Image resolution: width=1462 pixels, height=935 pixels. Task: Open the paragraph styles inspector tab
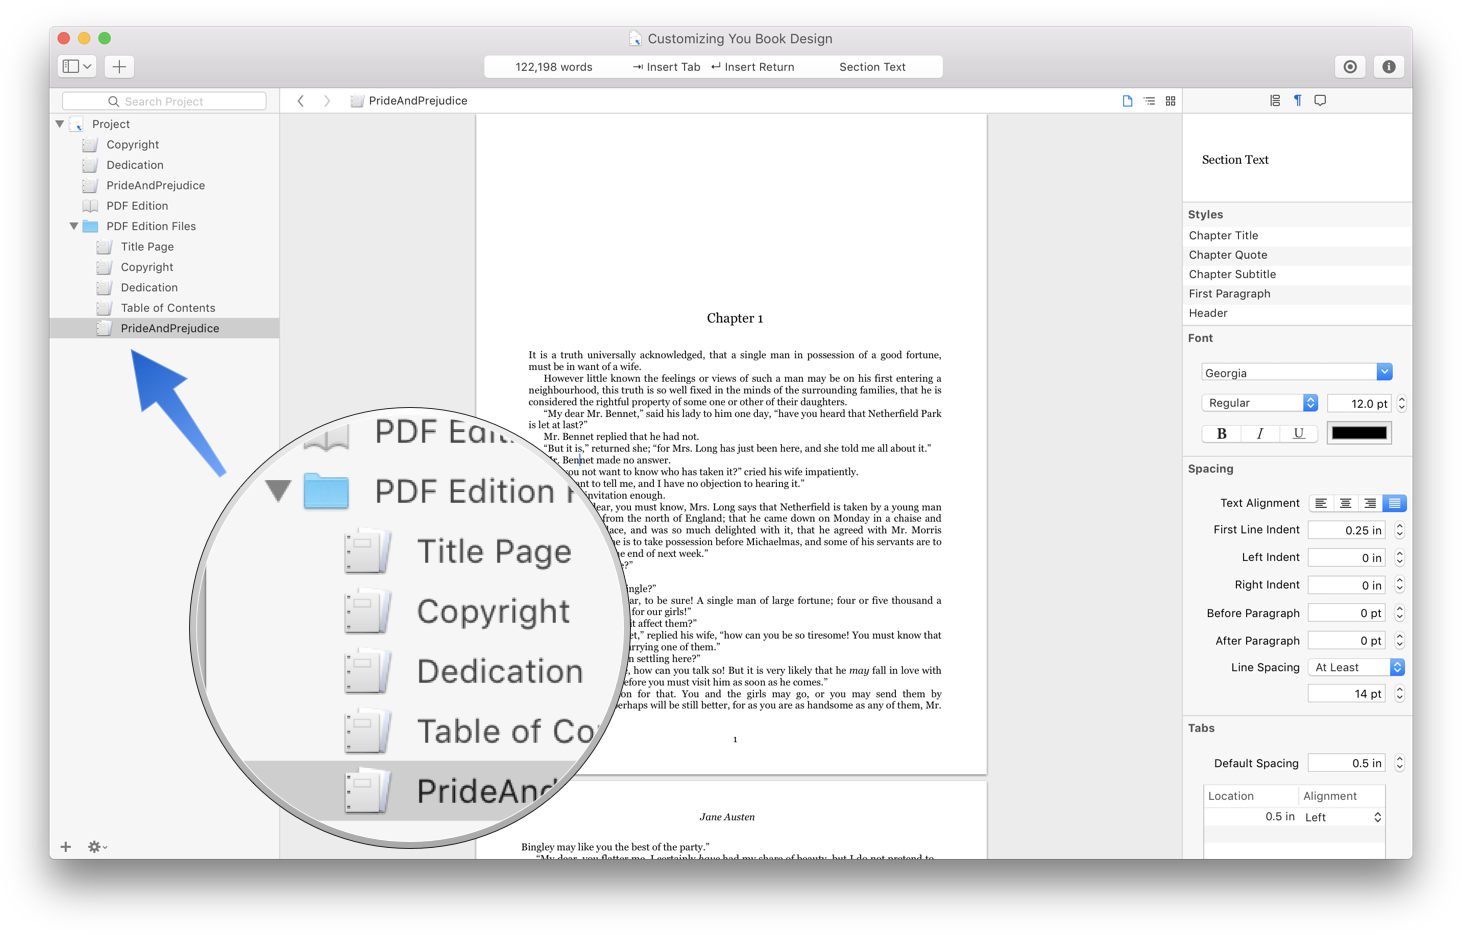(x=1297, y=100)
